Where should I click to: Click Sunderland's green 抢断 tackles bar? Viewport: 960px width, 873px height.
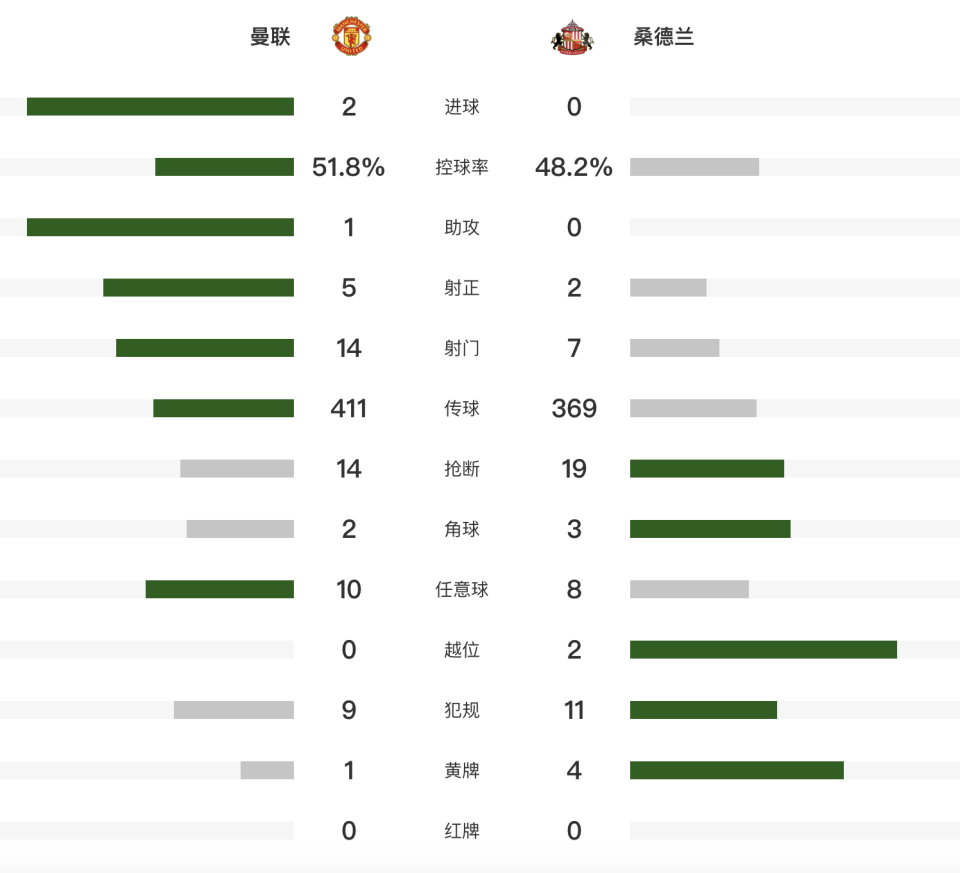click(x=707, y=469)
